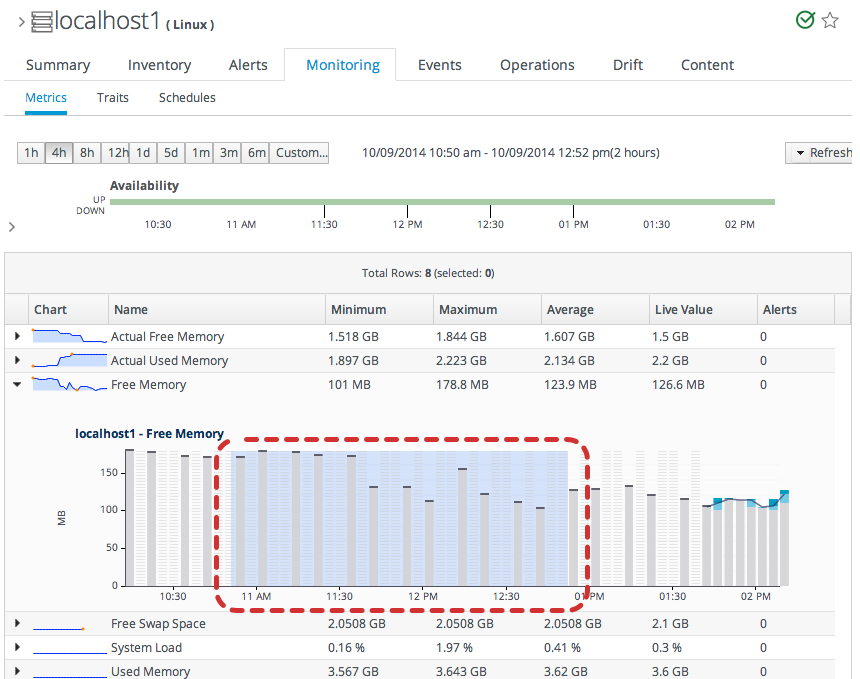Expand the Free Swap Space row
This screenshot has width=860, height=679.
17,624
